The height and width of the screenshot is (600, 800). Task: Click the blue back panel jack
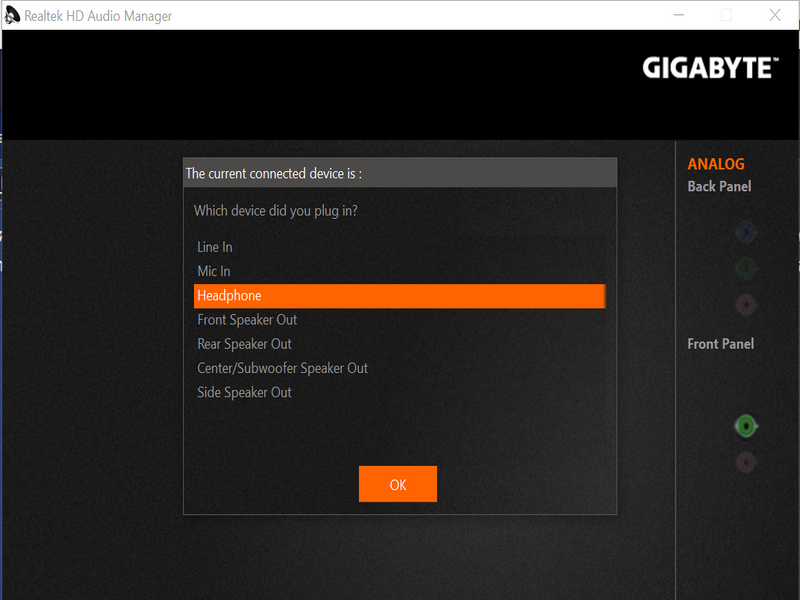coord(746,233)
